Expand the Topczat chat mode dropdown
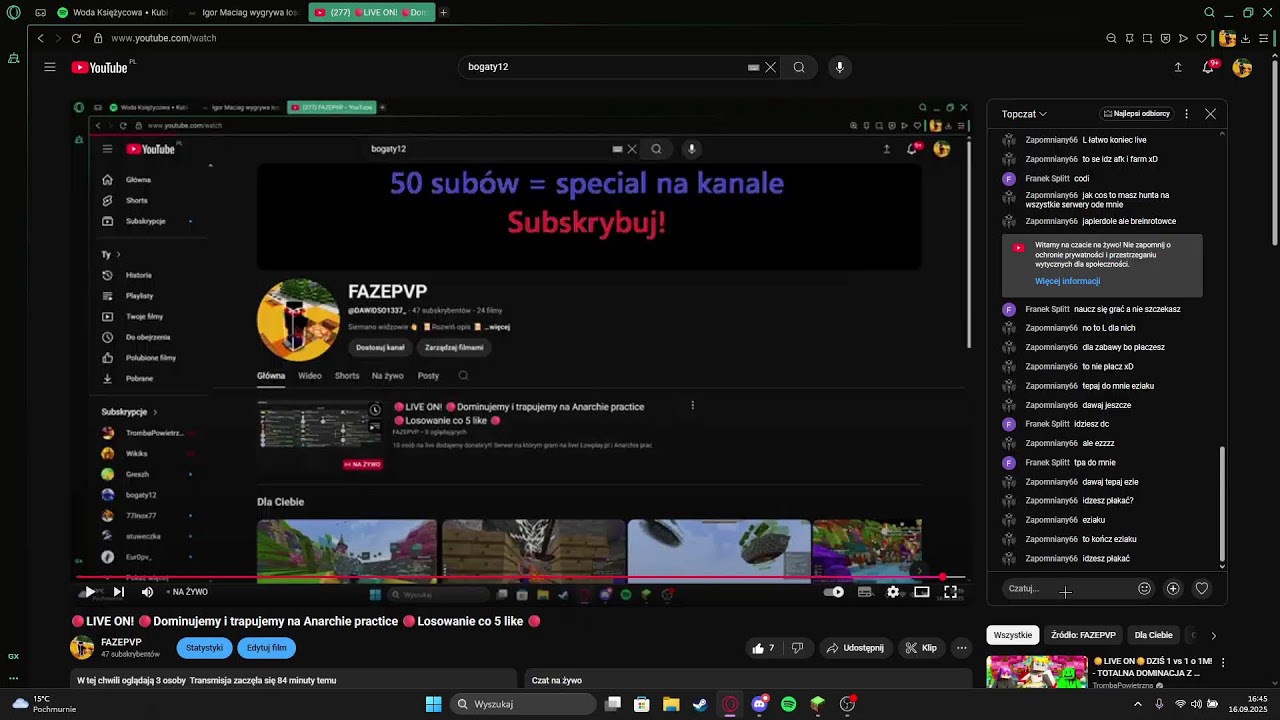 tap(1024, 114)
